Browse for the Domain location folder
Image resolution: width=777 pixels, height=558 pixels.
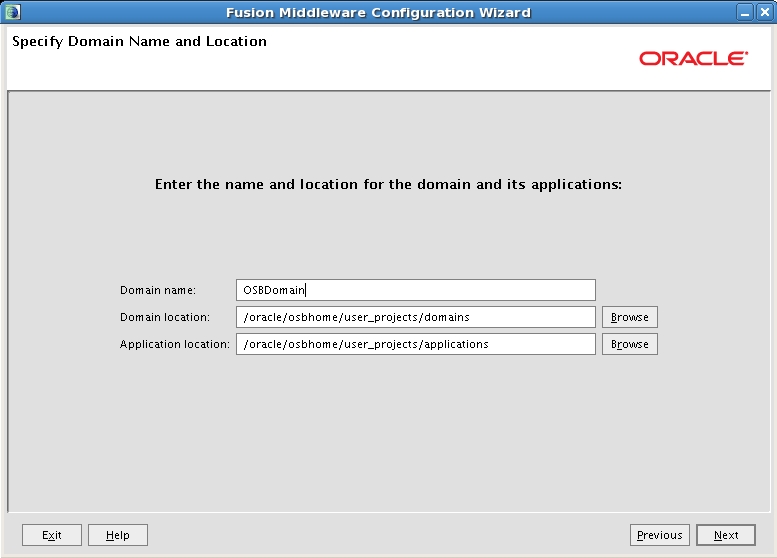pyautogui.click(x=630, y=317)
